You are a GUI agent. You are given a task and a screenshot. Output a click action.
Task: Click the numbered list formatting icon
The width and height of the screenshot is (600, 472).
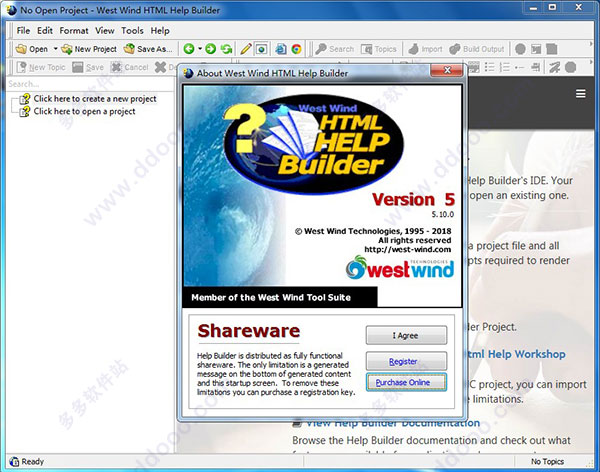click(505, 67)
